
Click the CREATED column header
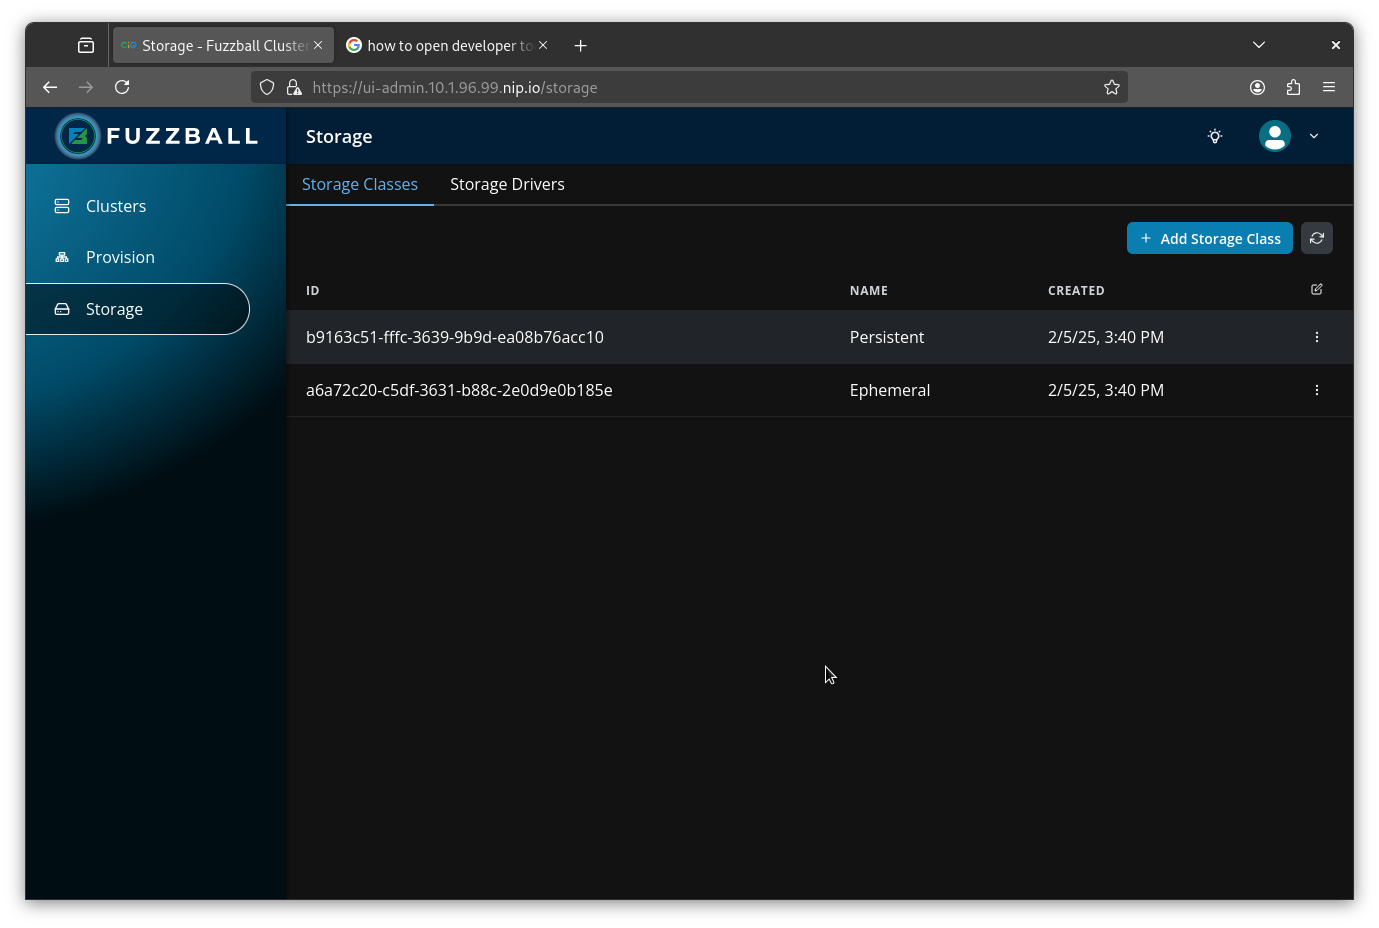[x=1076, y=291]
